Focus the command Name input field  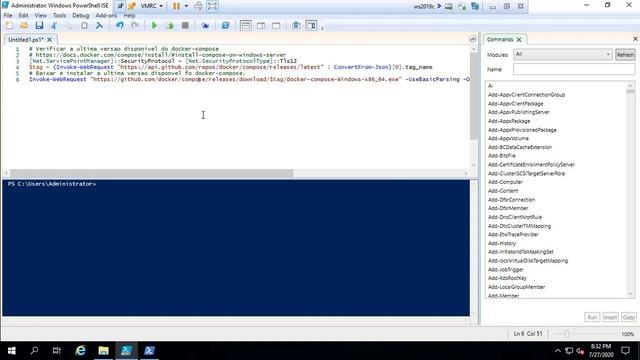coord(574,69)
